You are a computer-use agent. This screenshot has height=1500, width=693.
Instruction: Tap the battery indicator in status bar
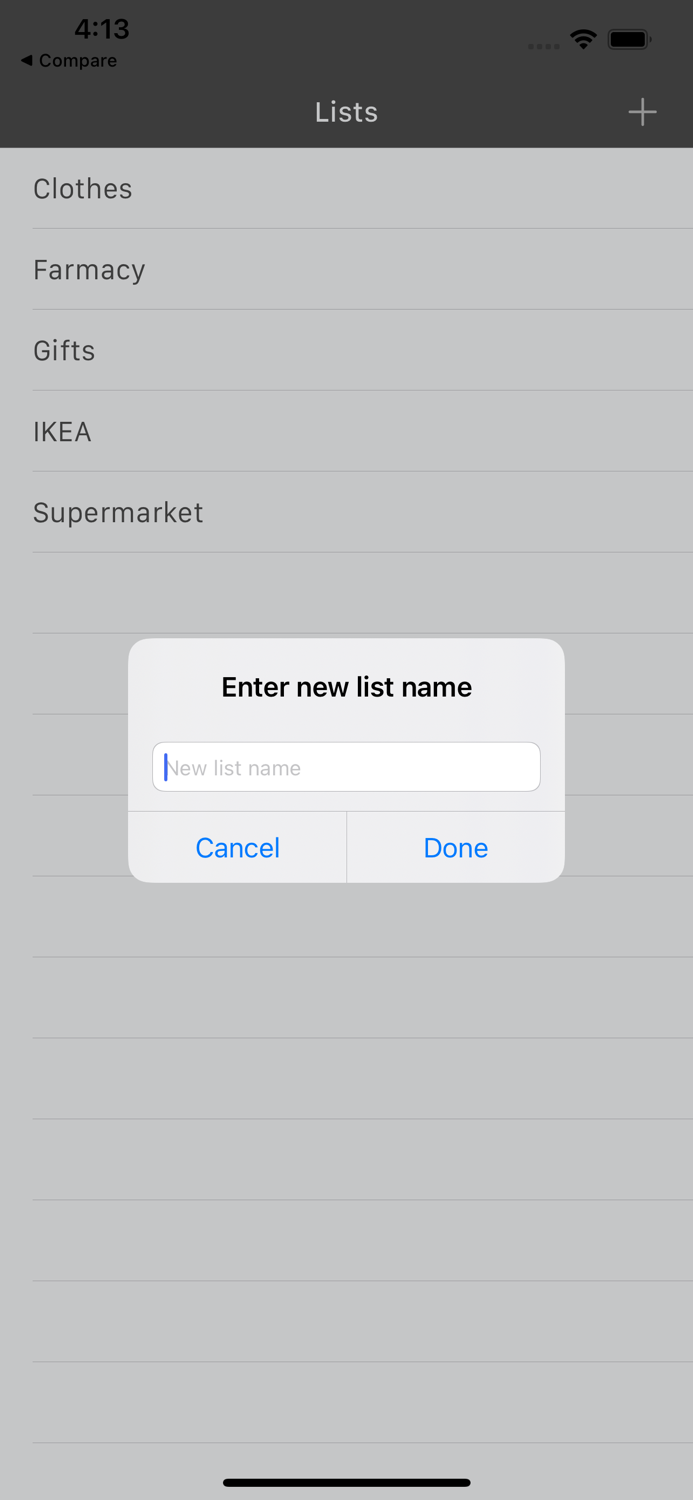(630, 39)
